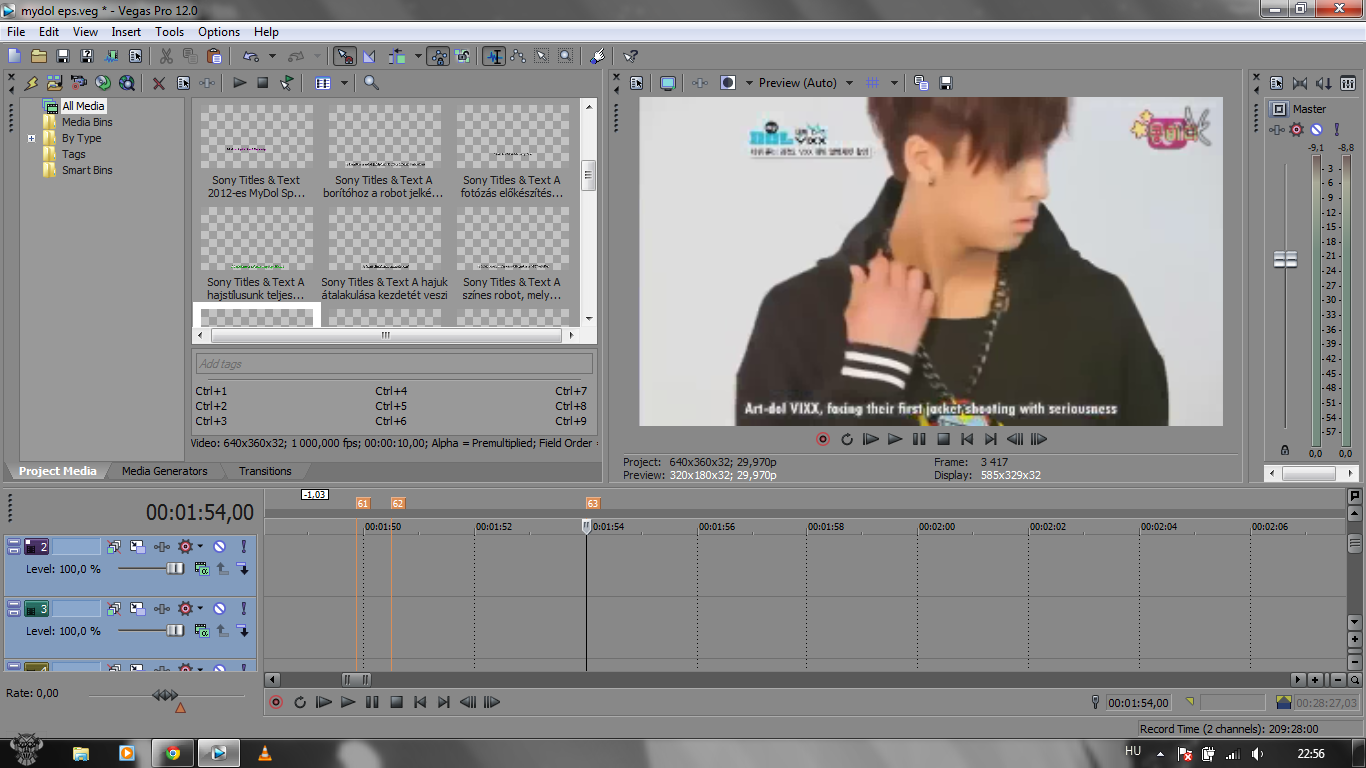Open VLC from the Windows taskbar

click(x=265, y=753)
